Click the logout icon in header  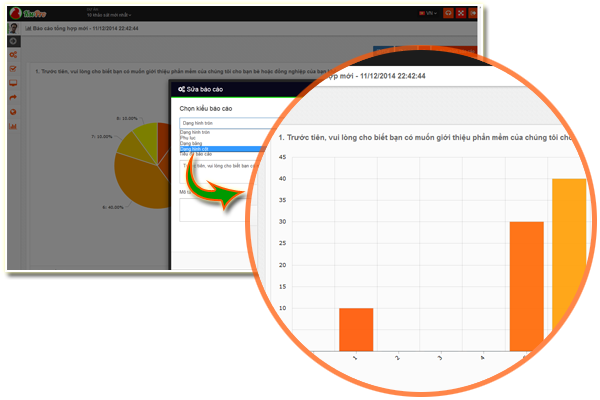pos(473,13)
